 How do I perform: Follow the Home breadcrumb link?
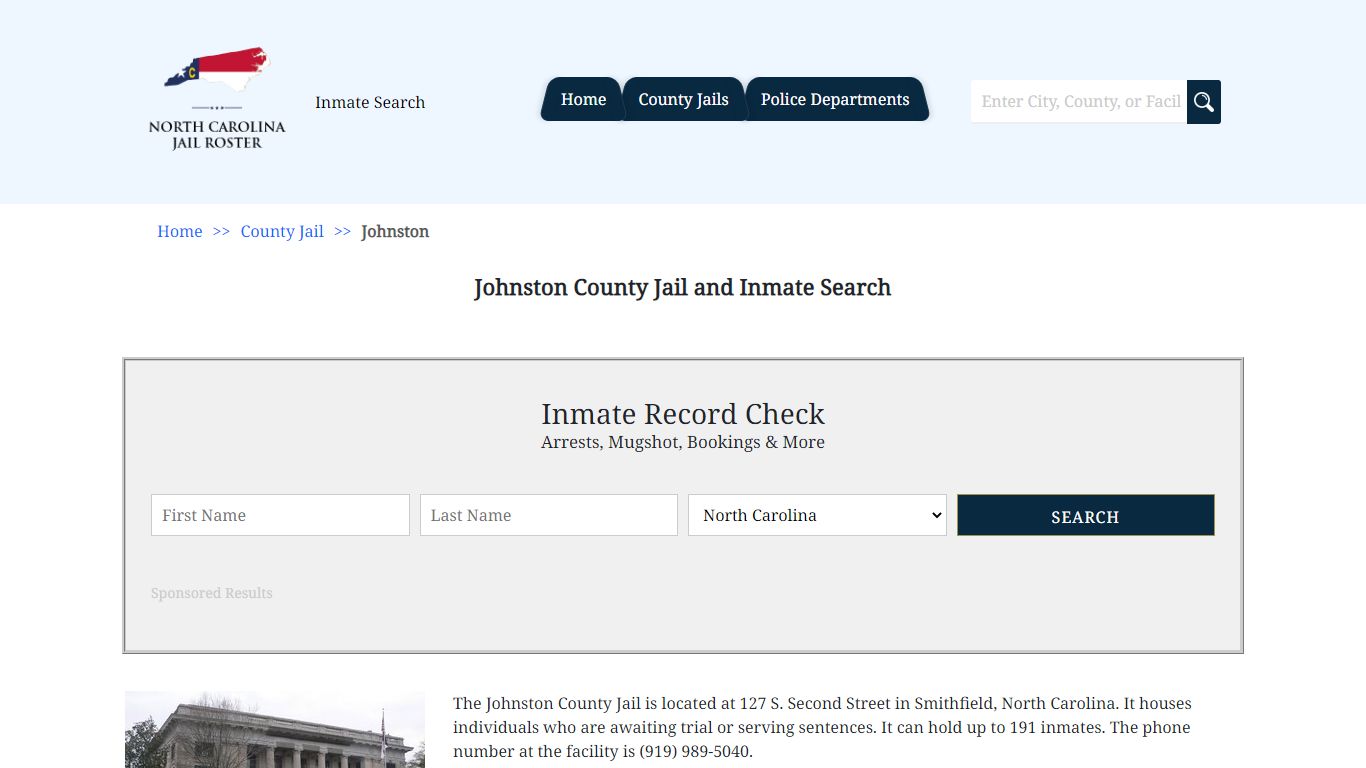pos(180,231)
